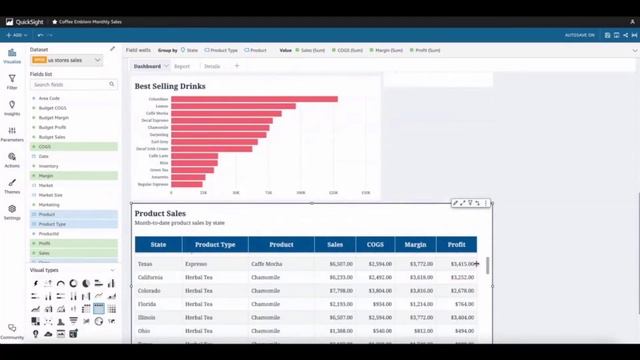Add a new sheet with plus tab

[x=237, y=66]
